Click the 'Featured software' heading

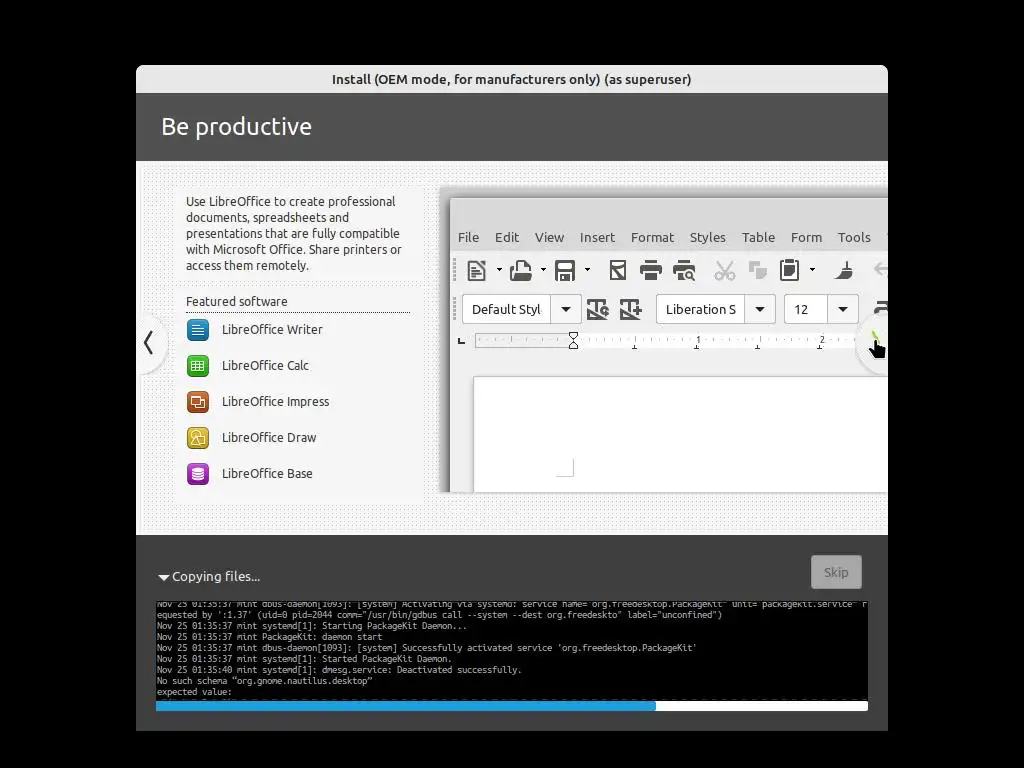pyautogui.click(x=236, y=302)
